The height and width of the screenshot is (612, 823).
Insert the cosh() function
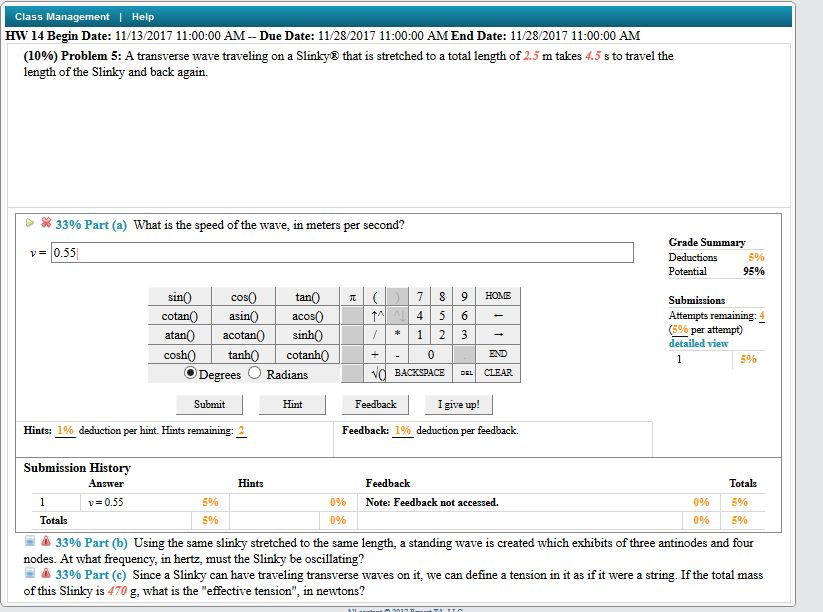click(x=180, y=355)
